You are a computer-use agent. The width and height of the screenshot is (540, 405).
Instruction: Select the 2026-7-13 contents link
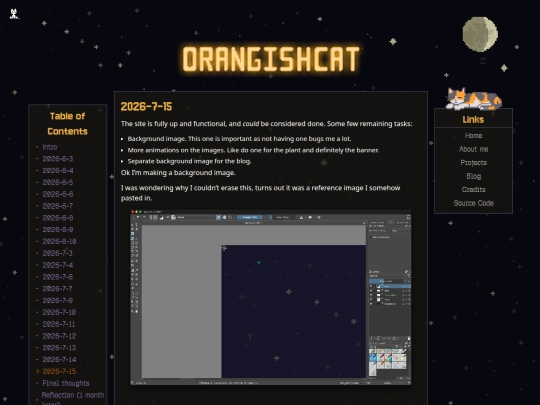[59, 347]
